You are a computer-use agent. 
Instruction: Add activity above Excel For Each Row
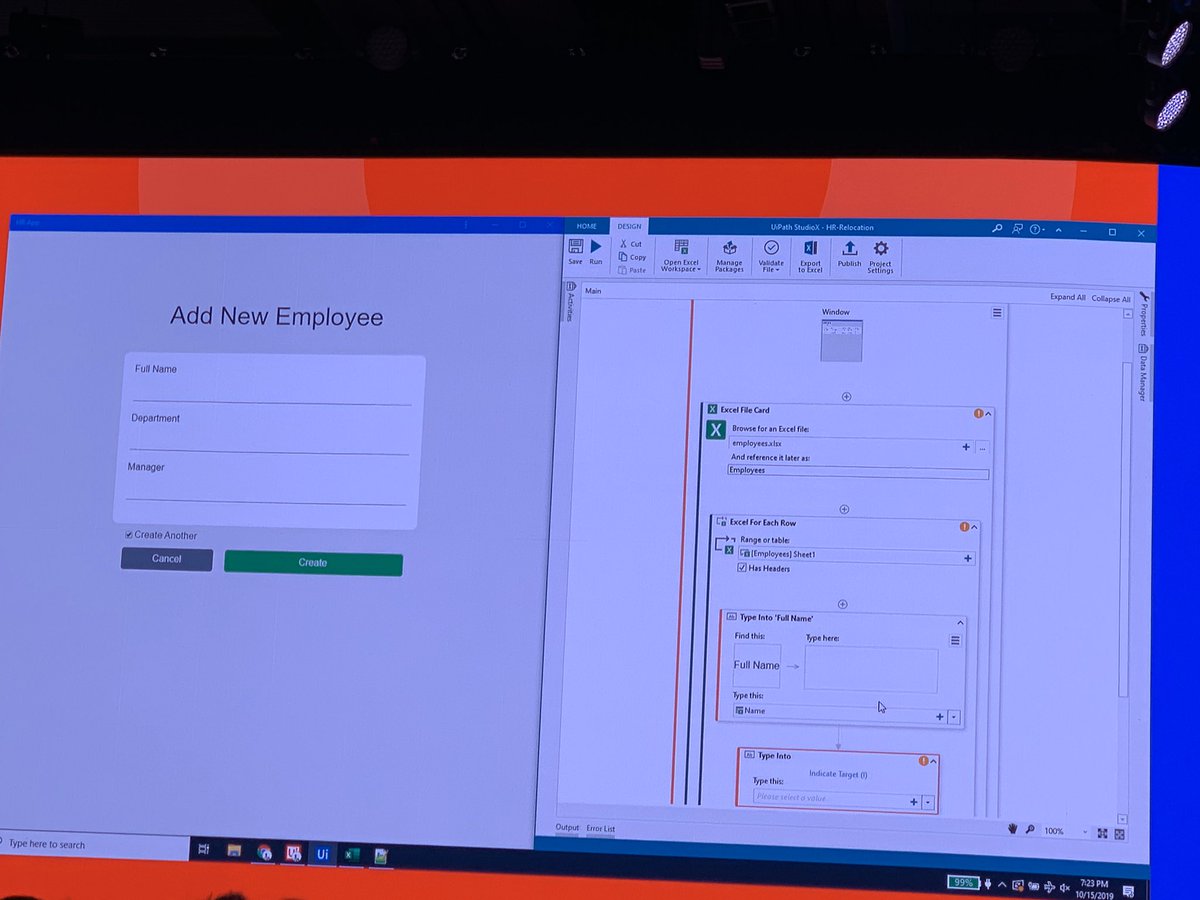coord(844,509)
